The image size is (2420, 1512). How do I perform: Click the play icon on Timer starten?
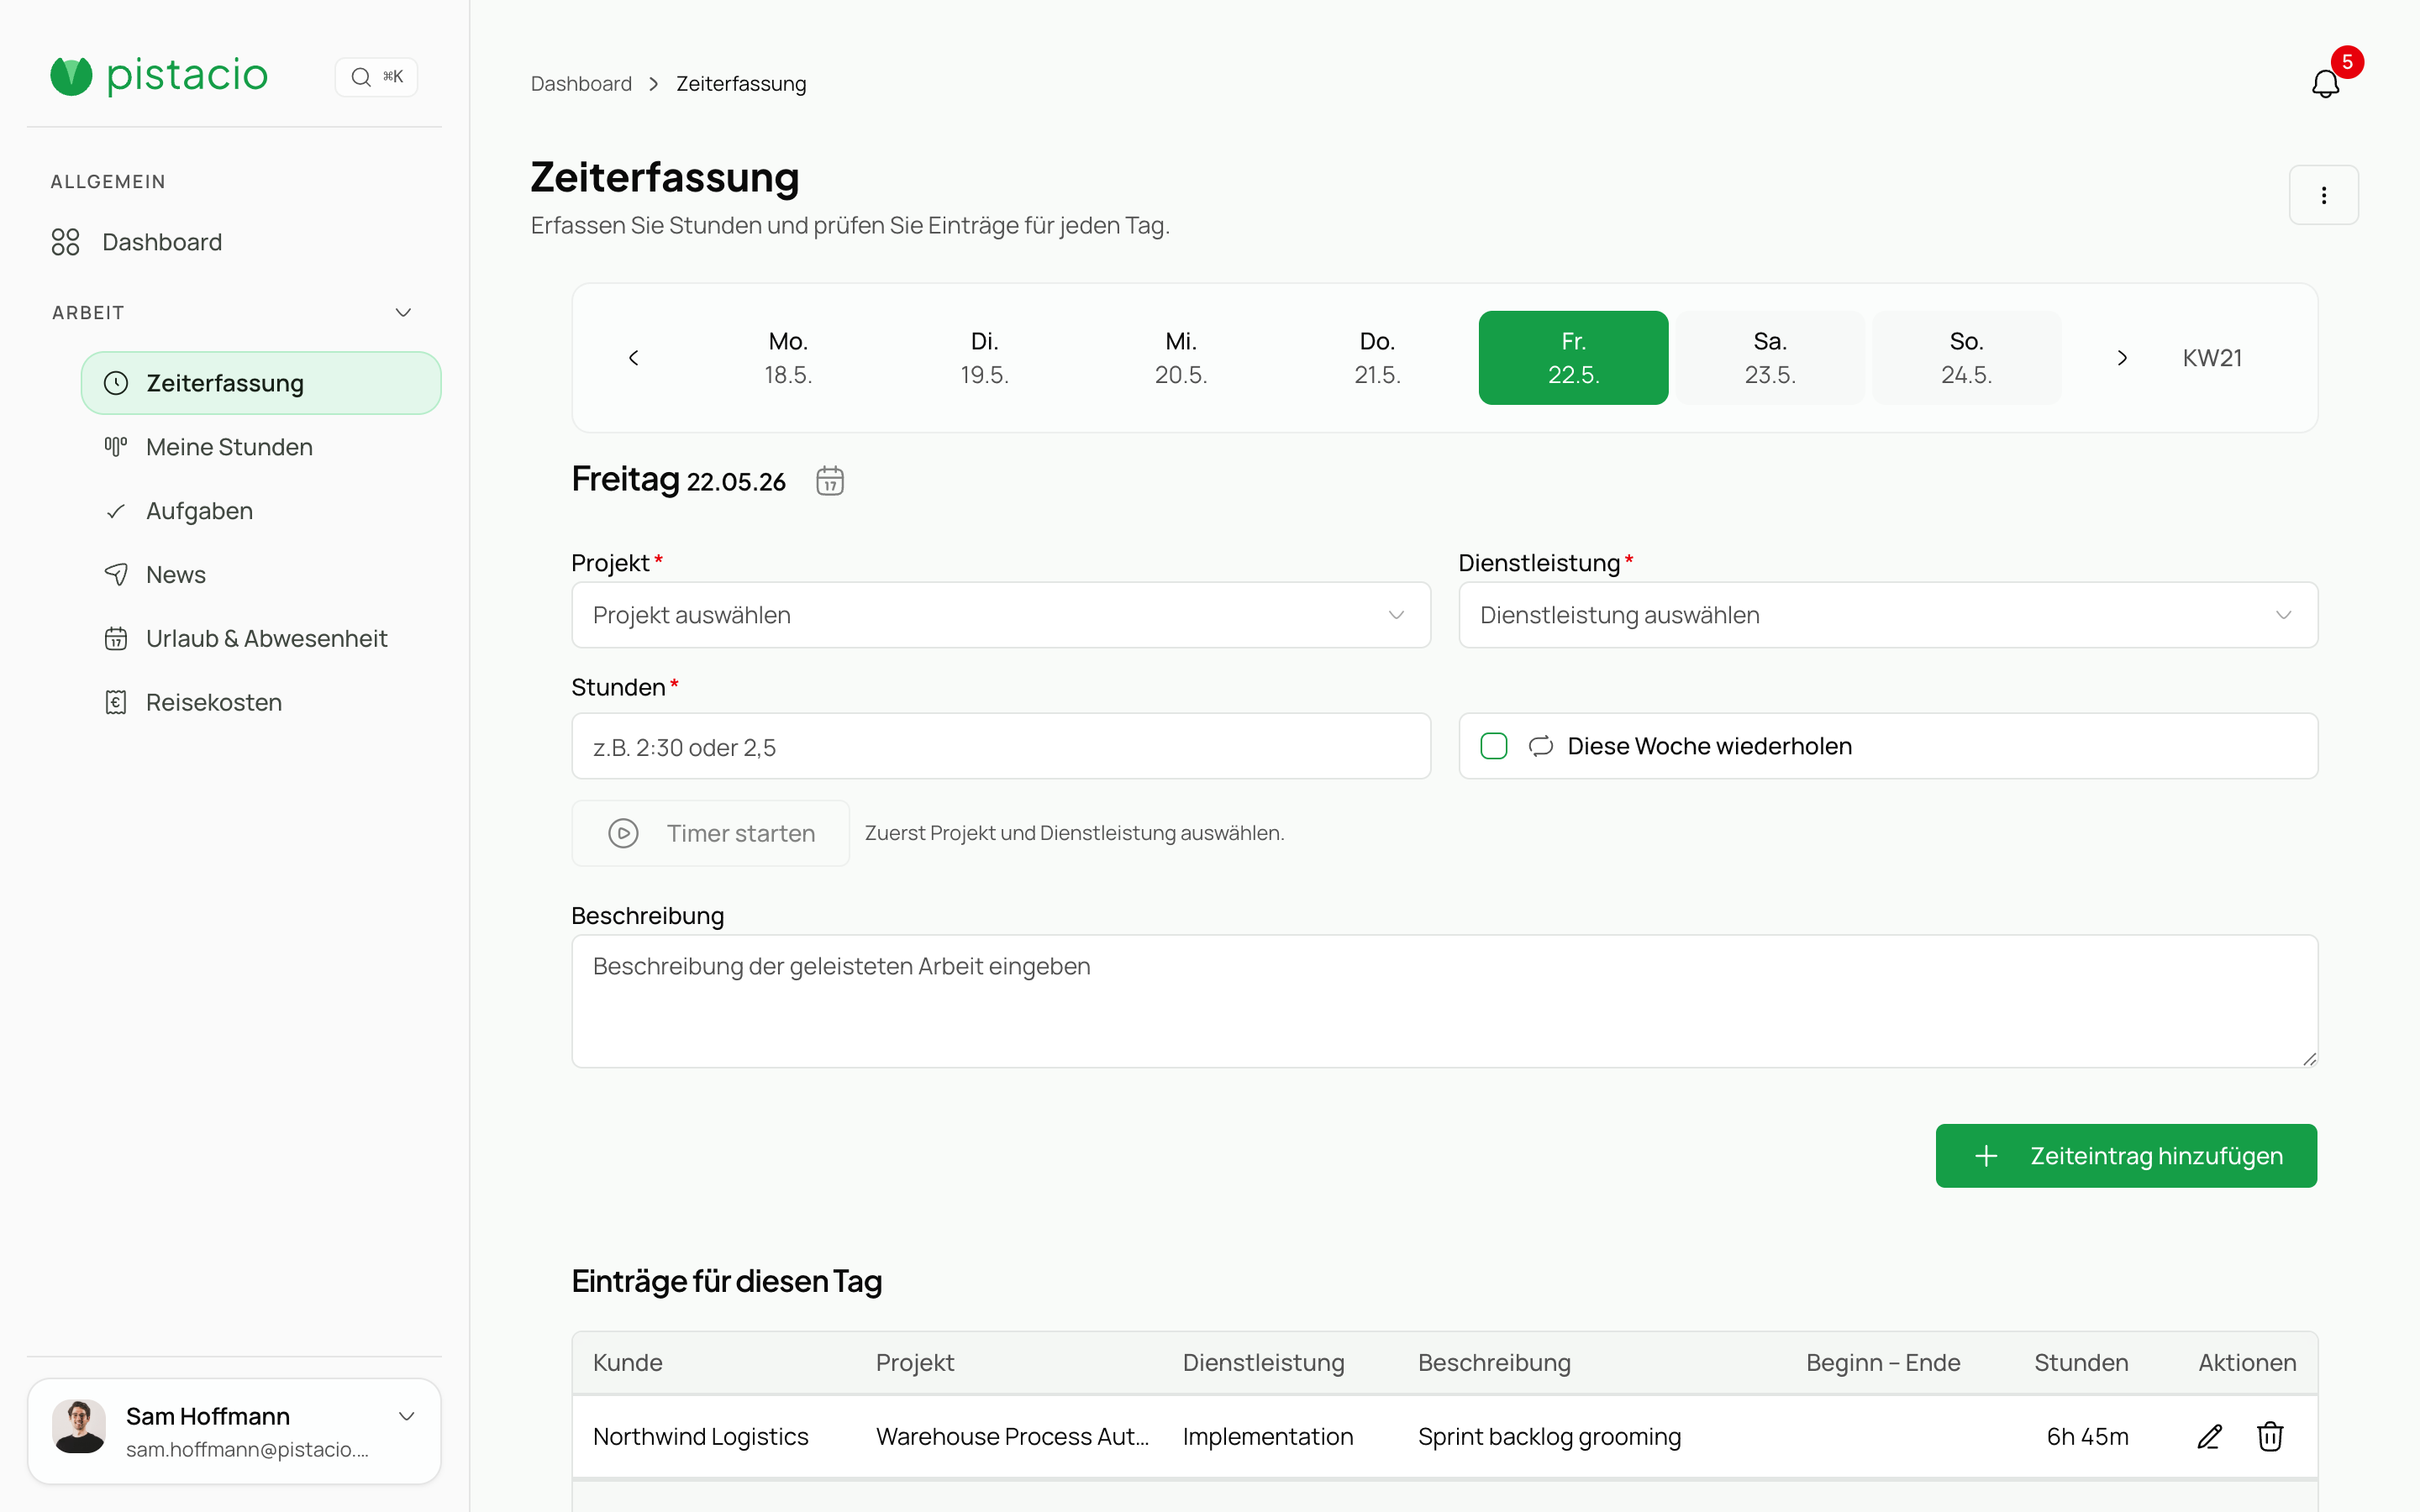click(x=623, y=833)
